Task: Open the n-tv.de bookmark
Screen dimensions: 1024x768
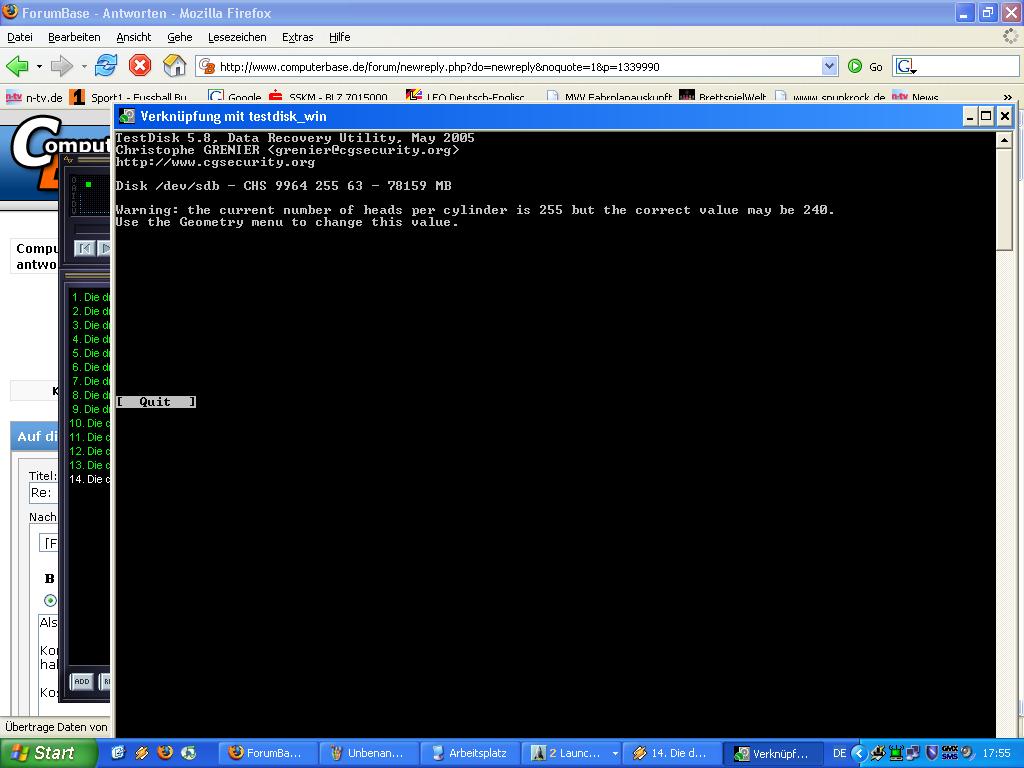Action: pyautogui.click(x=34, y=97)
